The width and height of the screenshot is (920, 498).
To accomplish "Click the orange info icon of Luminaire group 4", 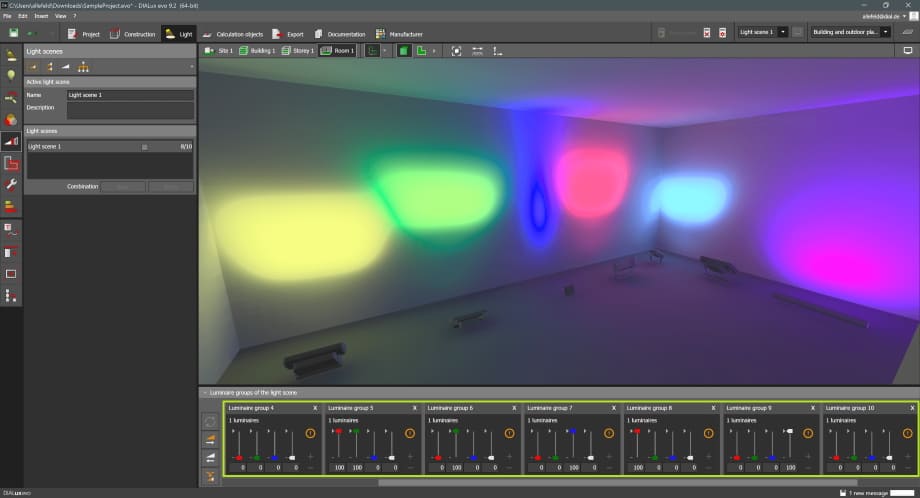I will tap(310, 433).
